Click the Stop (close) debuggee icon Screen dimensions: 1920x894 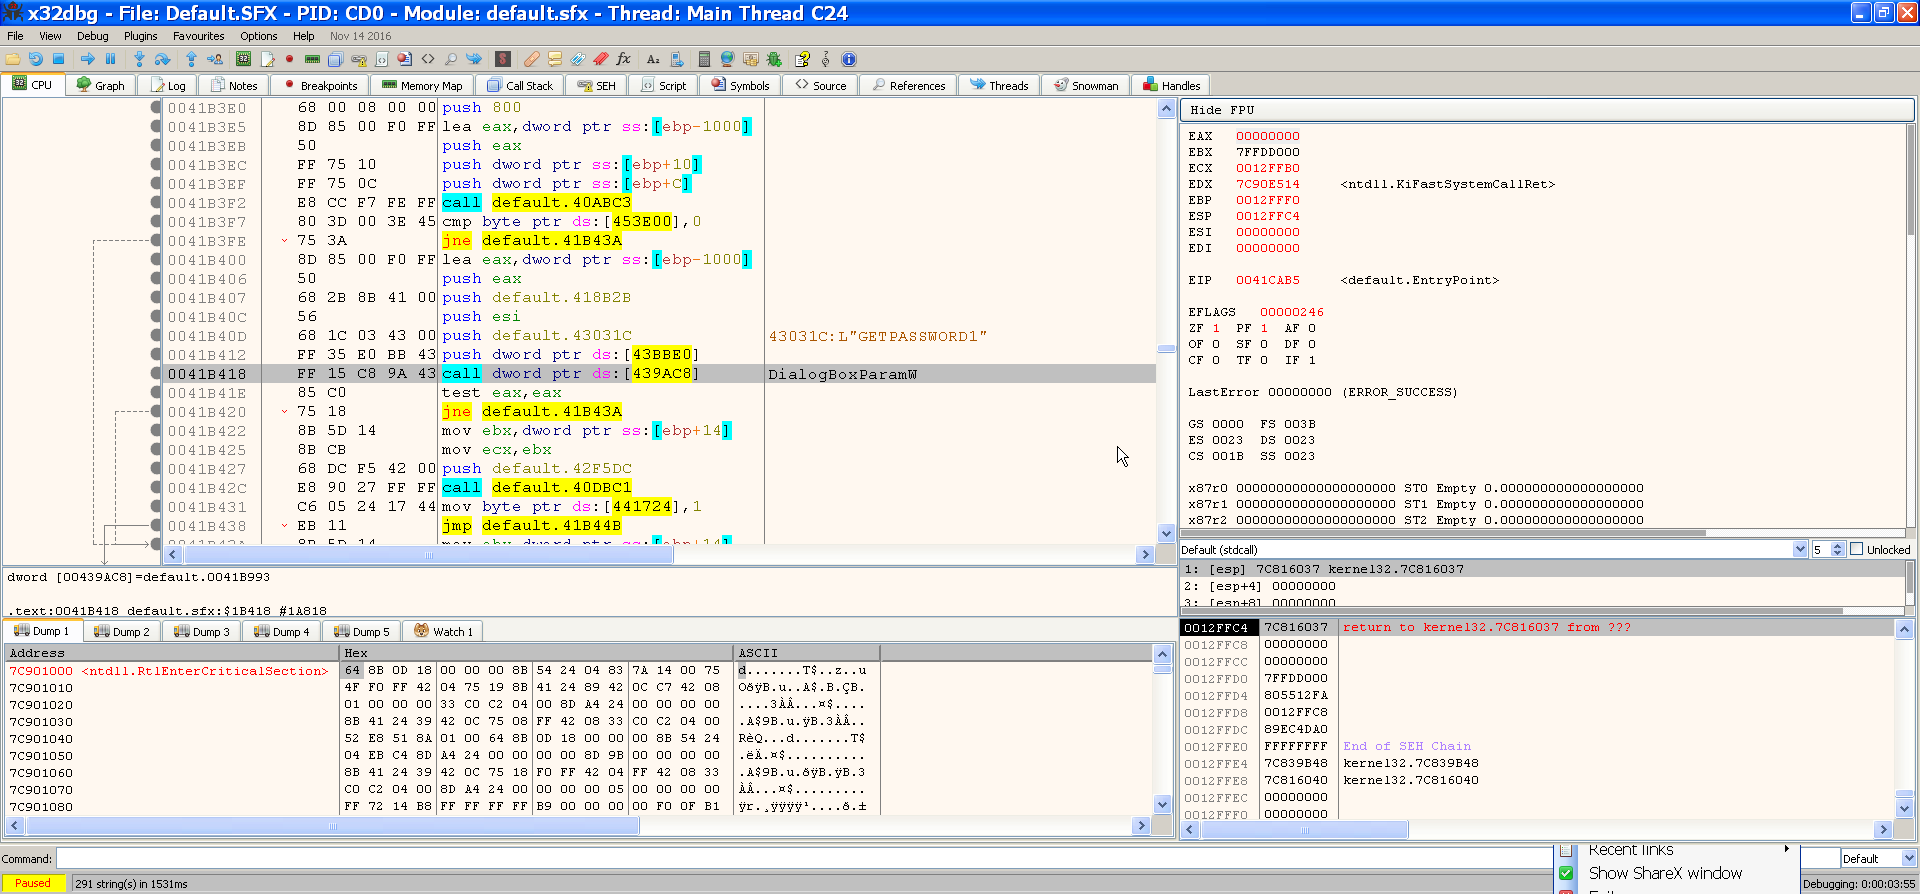click(58, 59)
